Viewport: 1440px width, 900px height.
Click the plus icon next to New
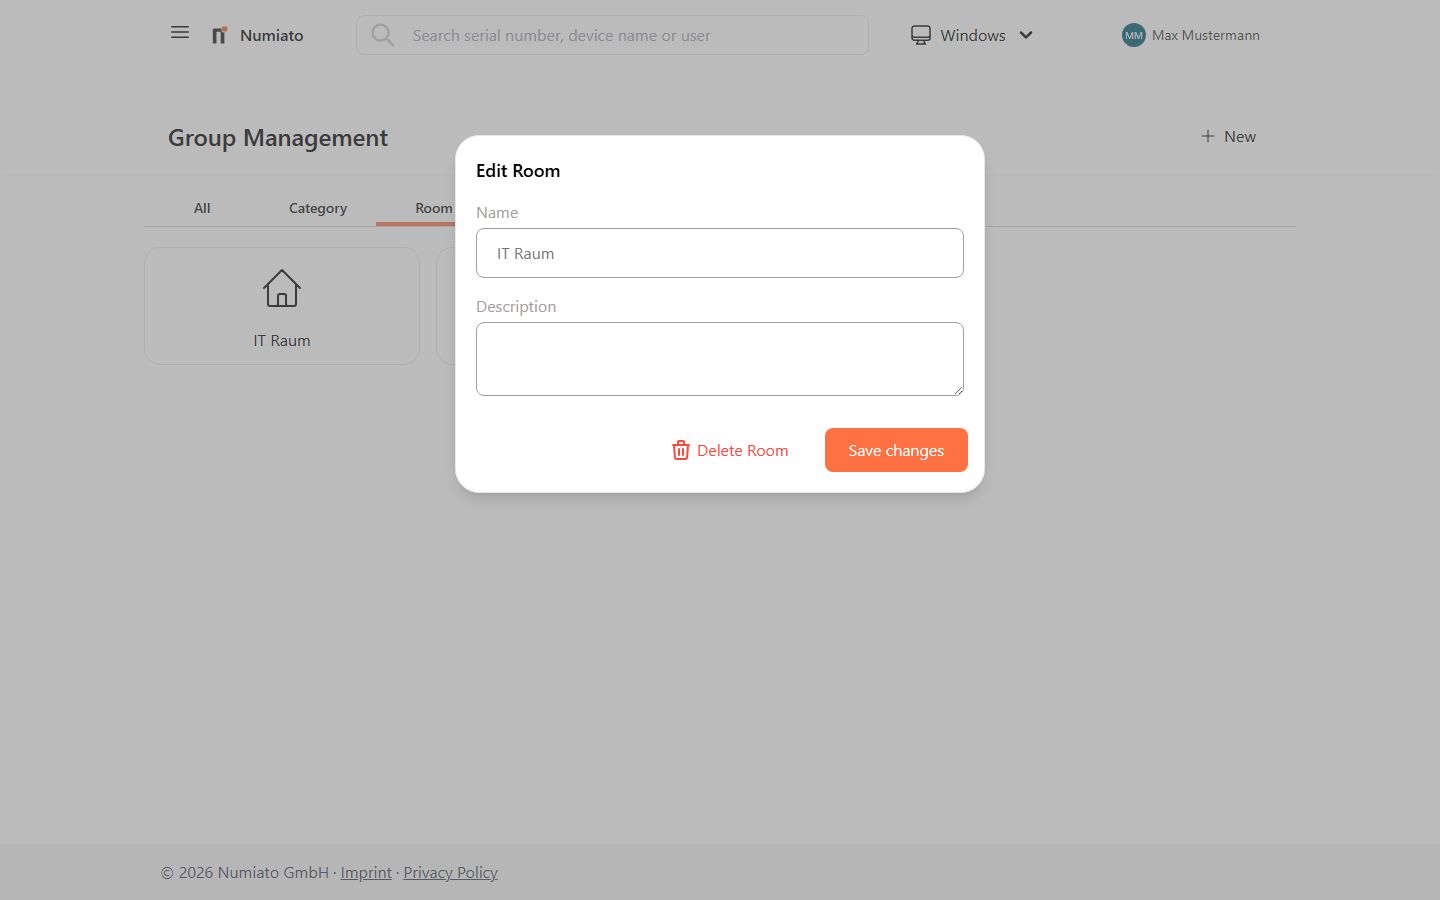[1207, 137]
